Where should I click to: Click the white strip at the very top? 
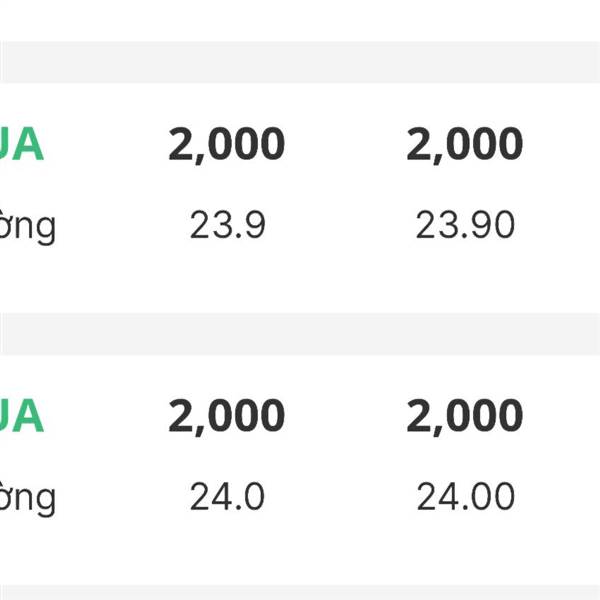click(x=300, y=20)
